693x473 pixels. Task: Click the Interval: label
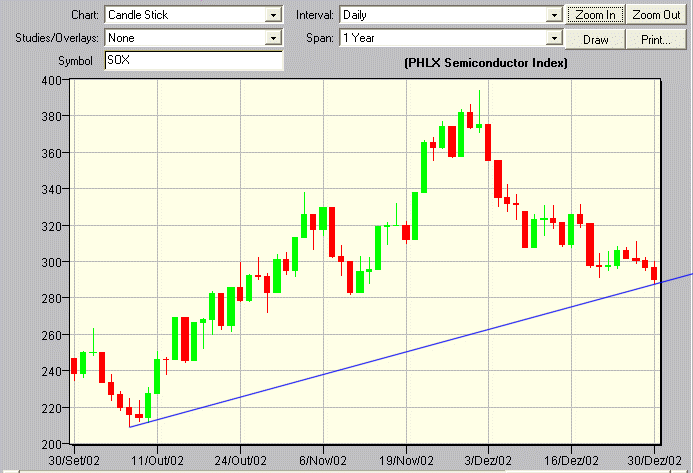(x=315, y=15)
